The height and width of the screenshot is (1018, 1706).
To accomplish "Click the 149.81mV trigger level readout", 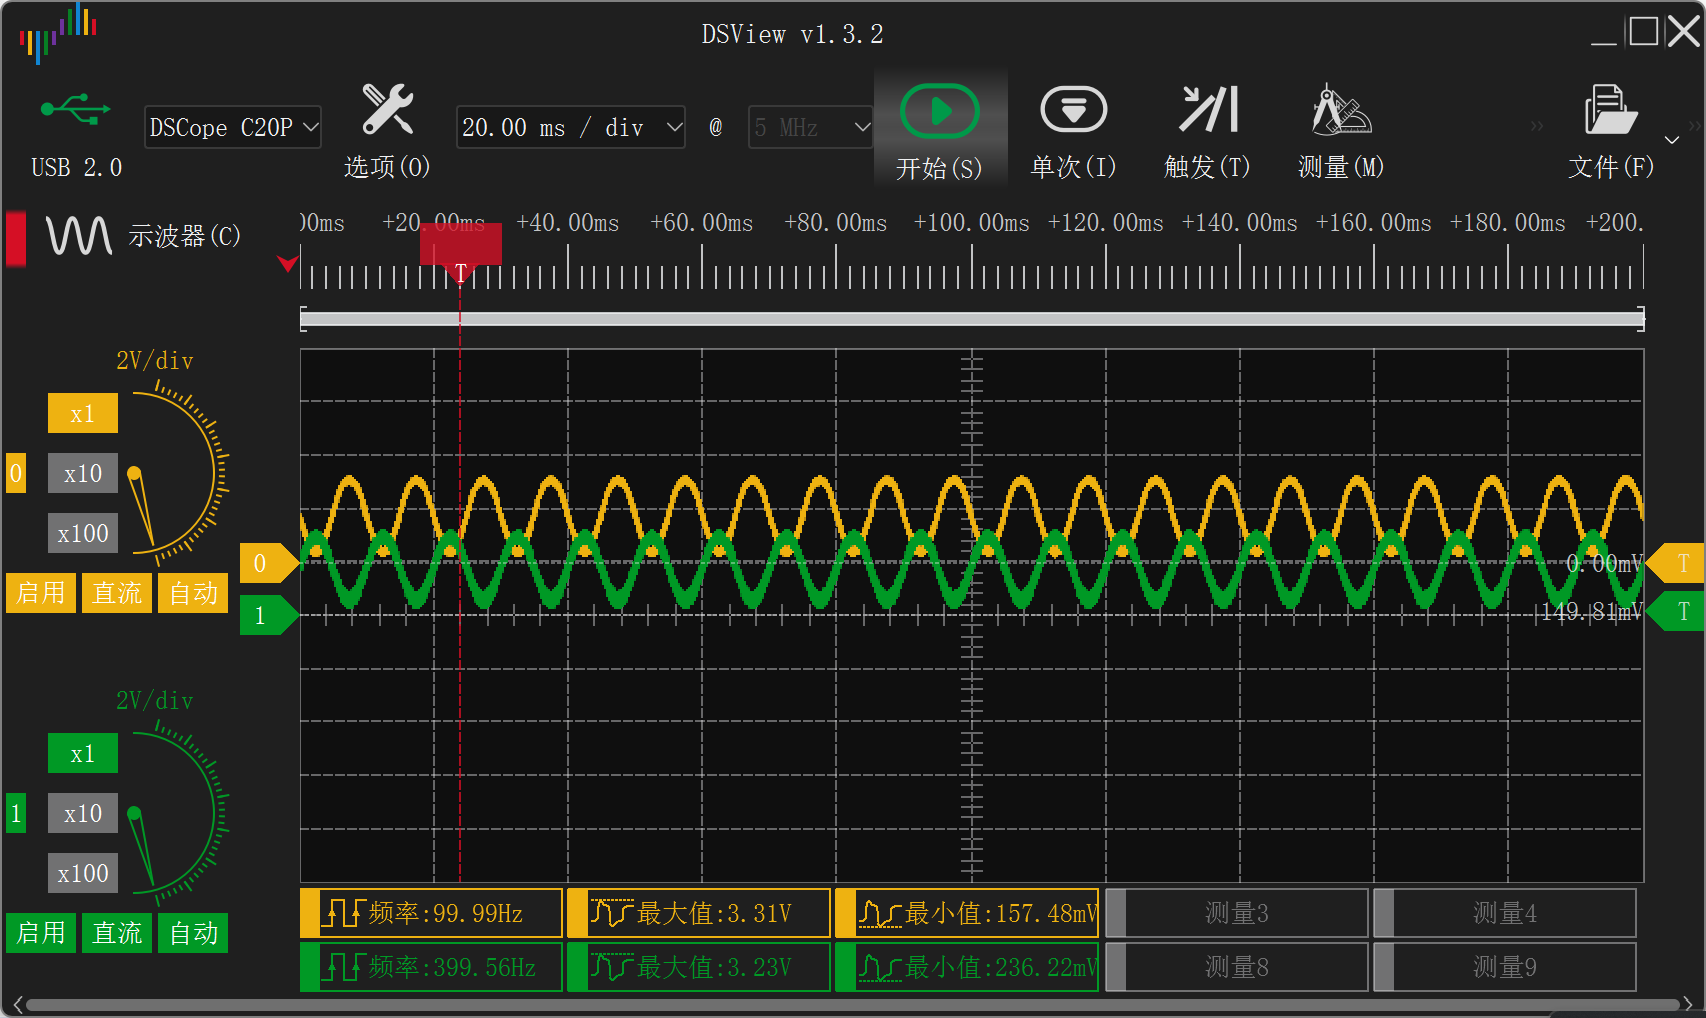I will click(x=1590, y=611).
